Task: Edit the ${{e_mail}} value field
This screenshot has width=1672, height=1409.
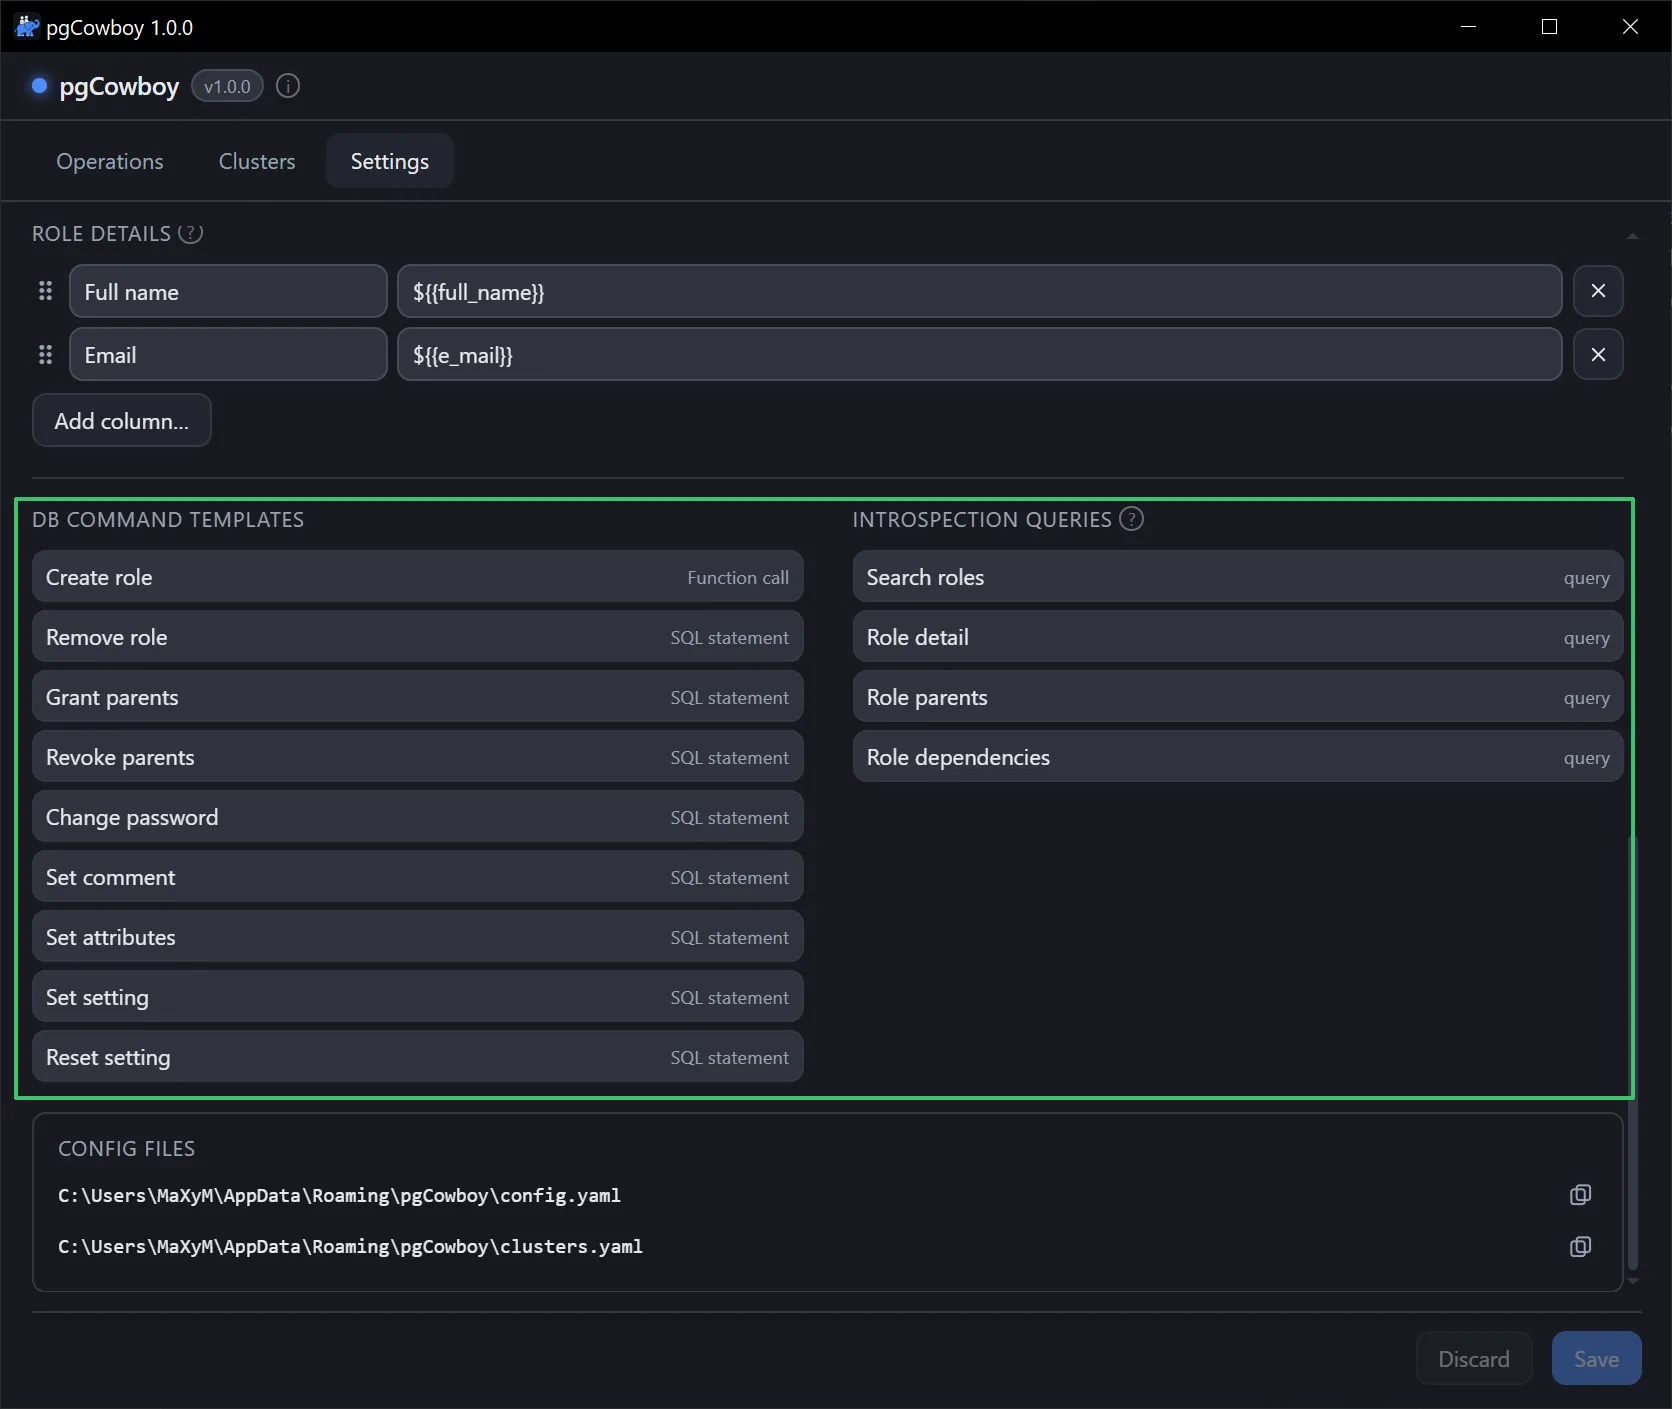Action: coord(980,354)
